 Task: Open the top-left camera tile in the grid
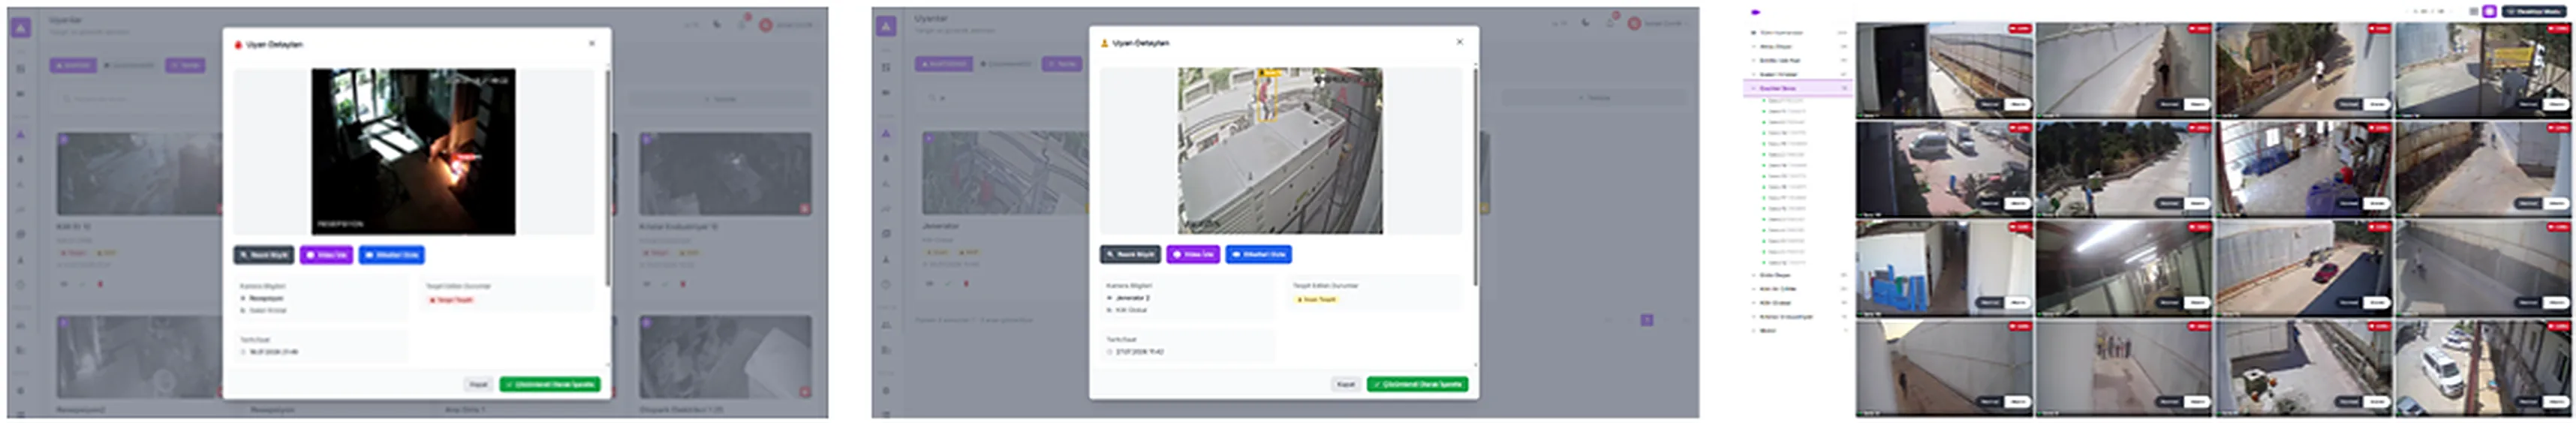click(1944, 70)
